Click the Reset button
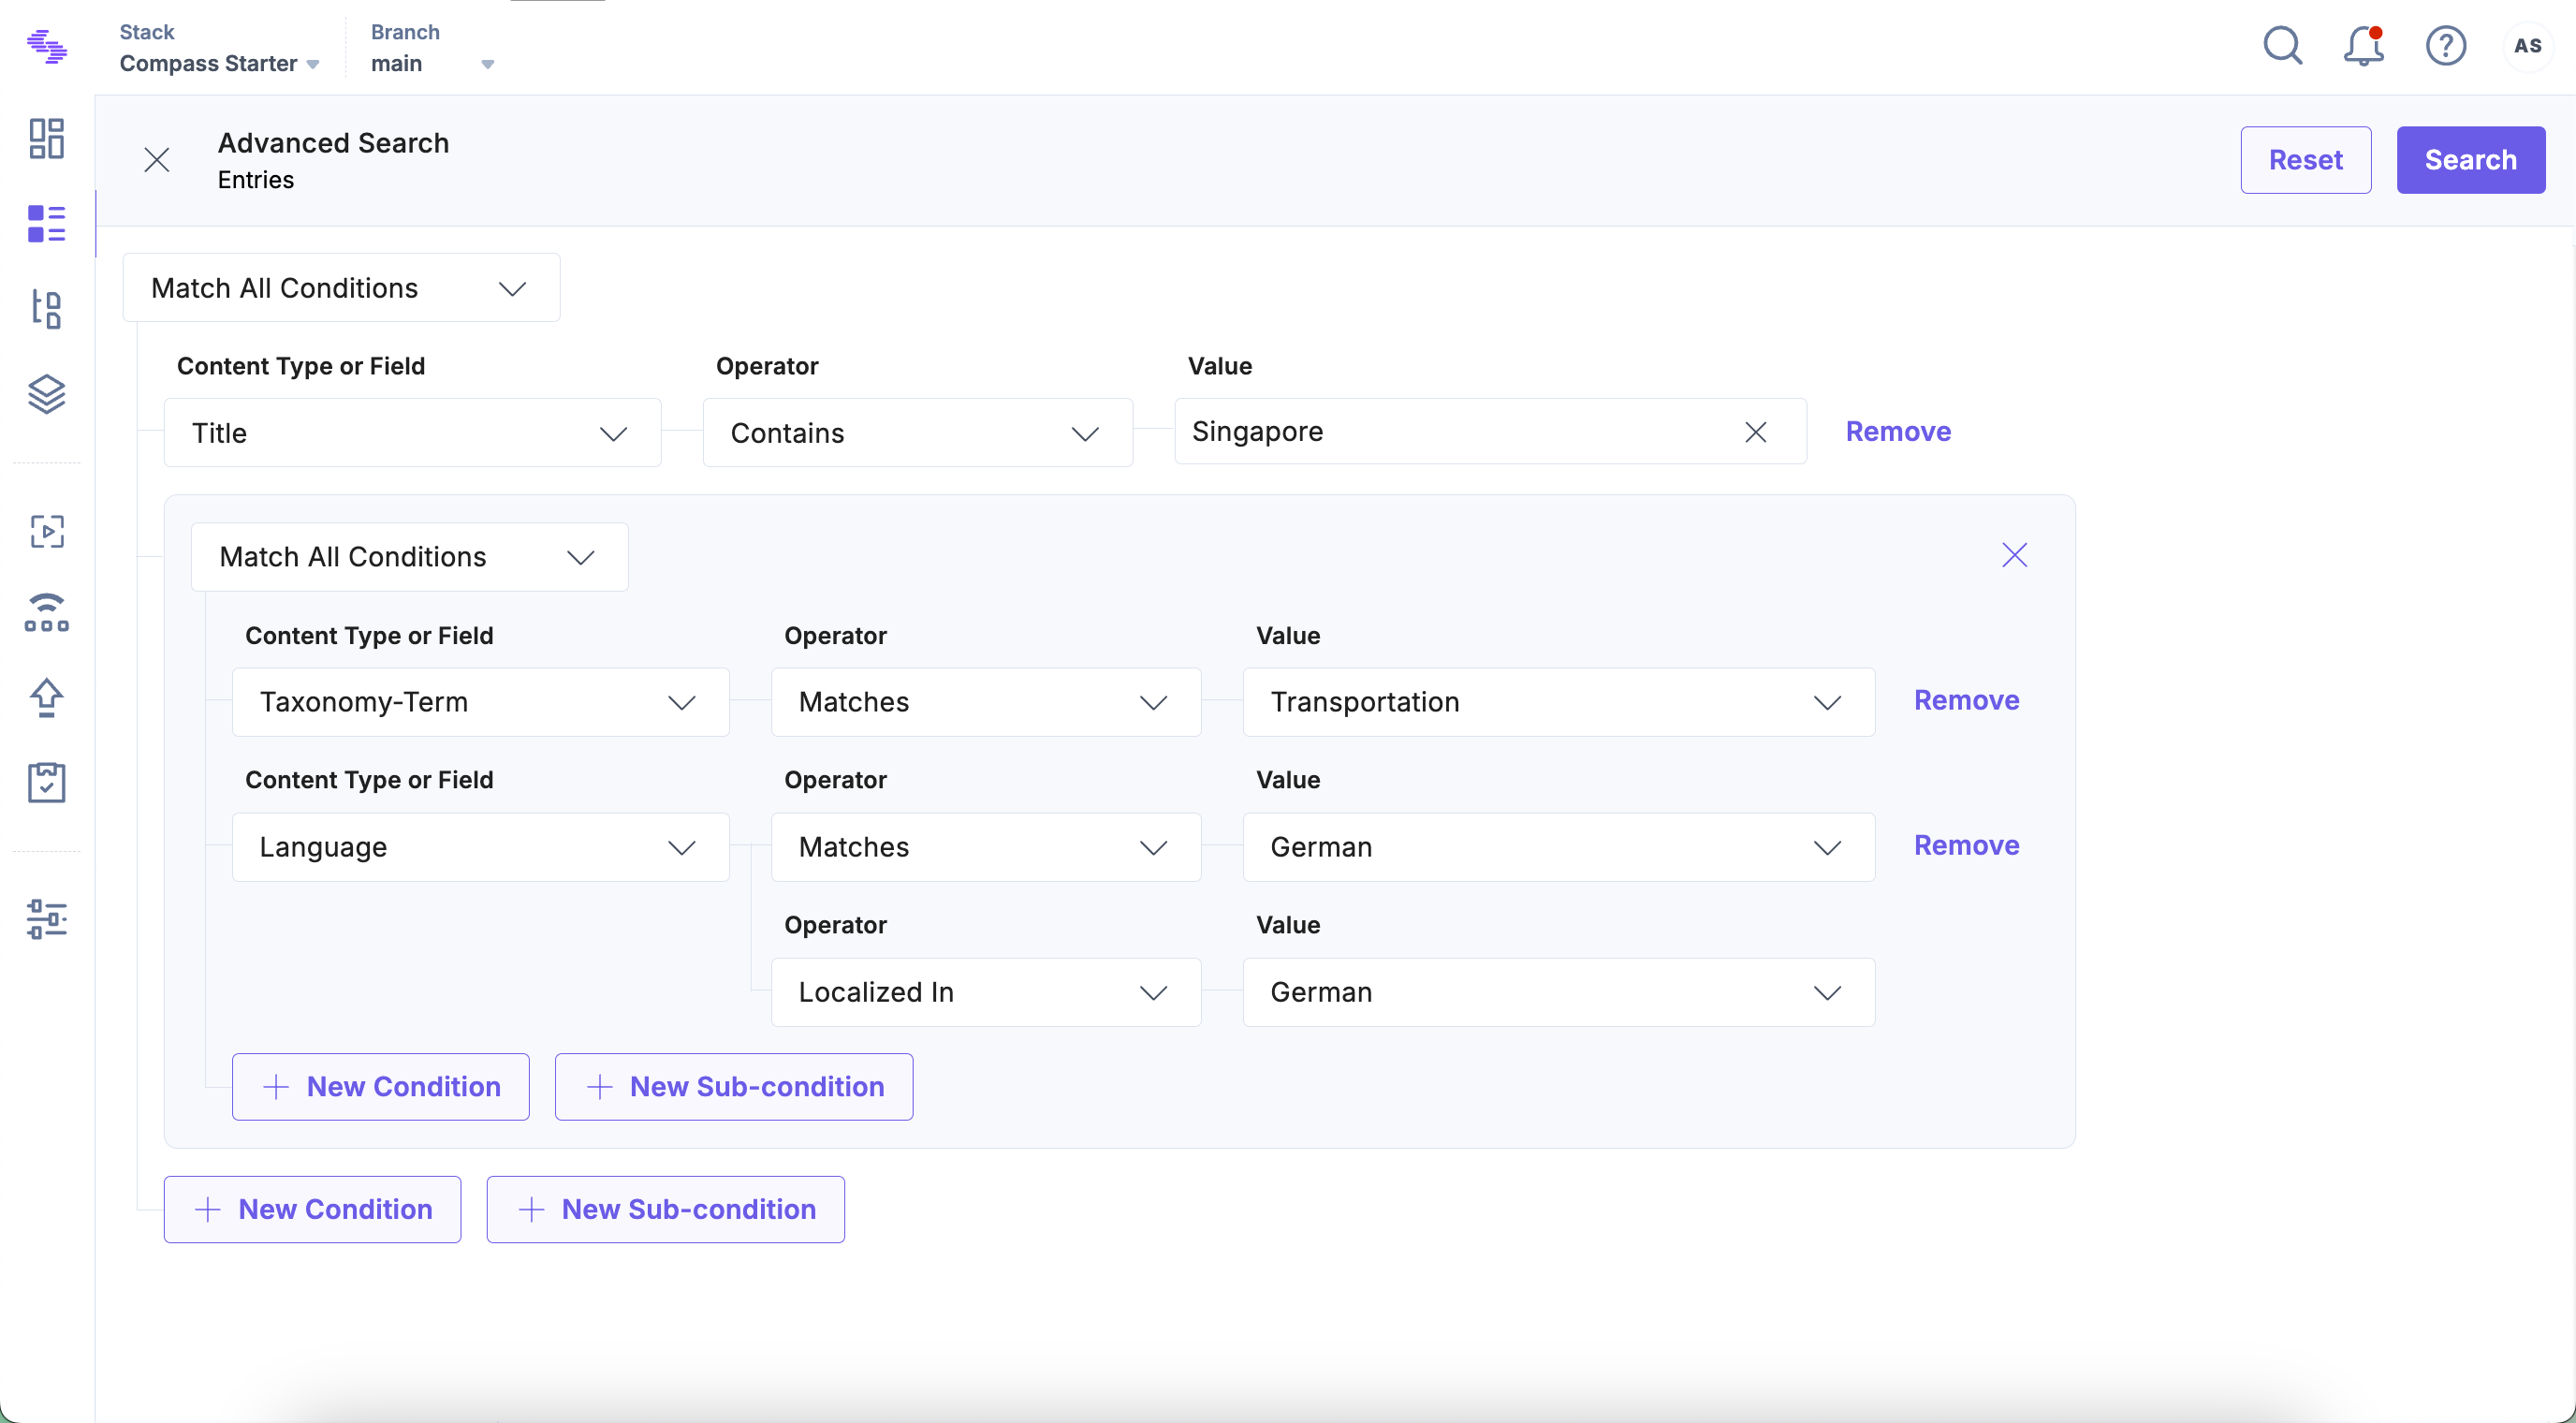 (2305, 160)
